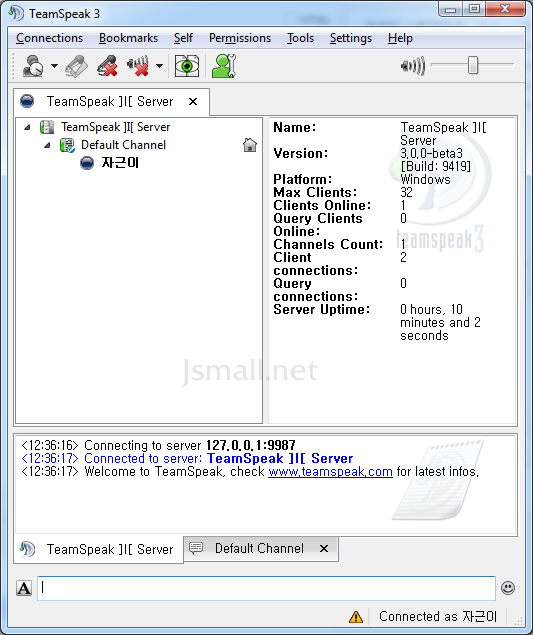This screenshot has height=635, width=533.
Task: Click the '3.0.0-beta3' version value
Action: click(x=431, y=153)
